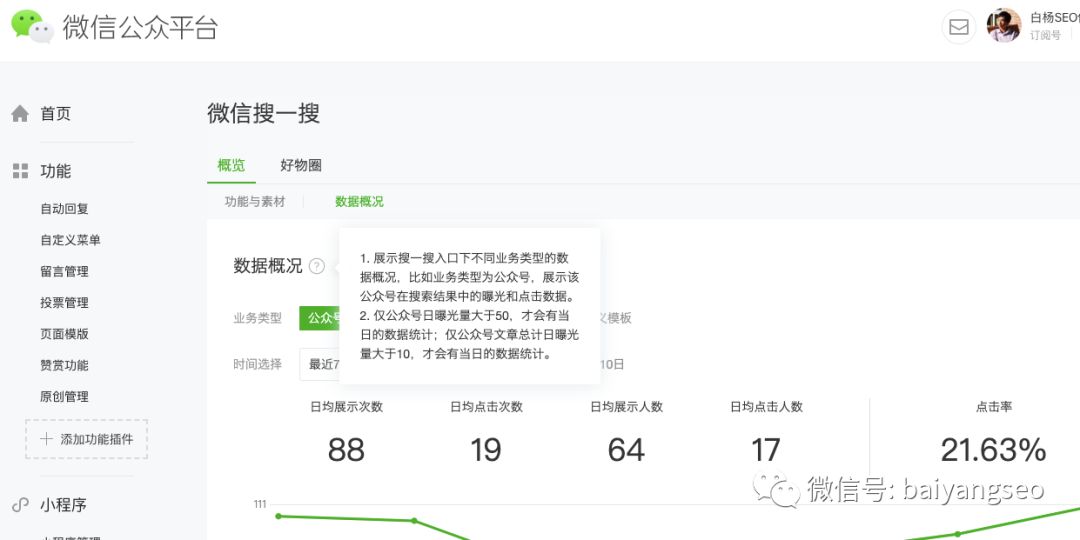
Task: Click the 日均点击人数 value 17
Action: point(766,450)
